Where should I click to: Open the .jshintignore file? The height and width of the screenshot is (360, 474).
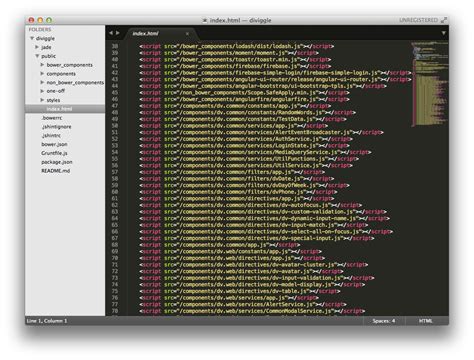coord(56,127)
